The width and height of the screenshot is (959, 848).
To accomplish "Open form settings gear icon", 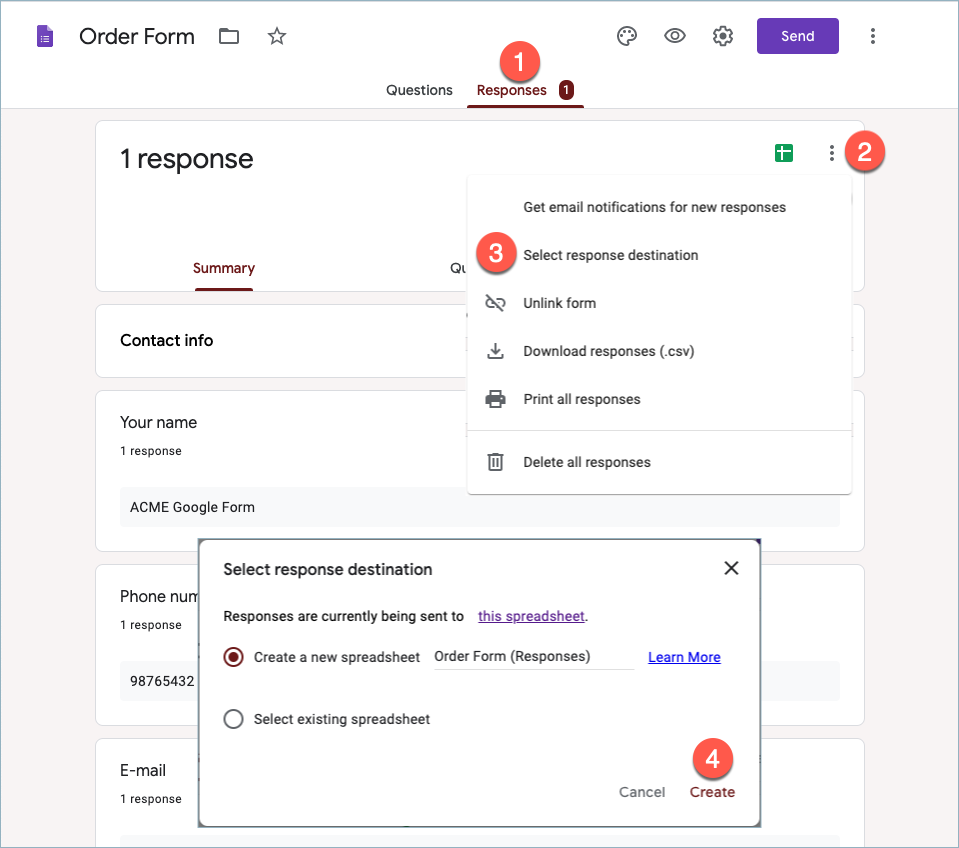I will click(x=723, y=36).
